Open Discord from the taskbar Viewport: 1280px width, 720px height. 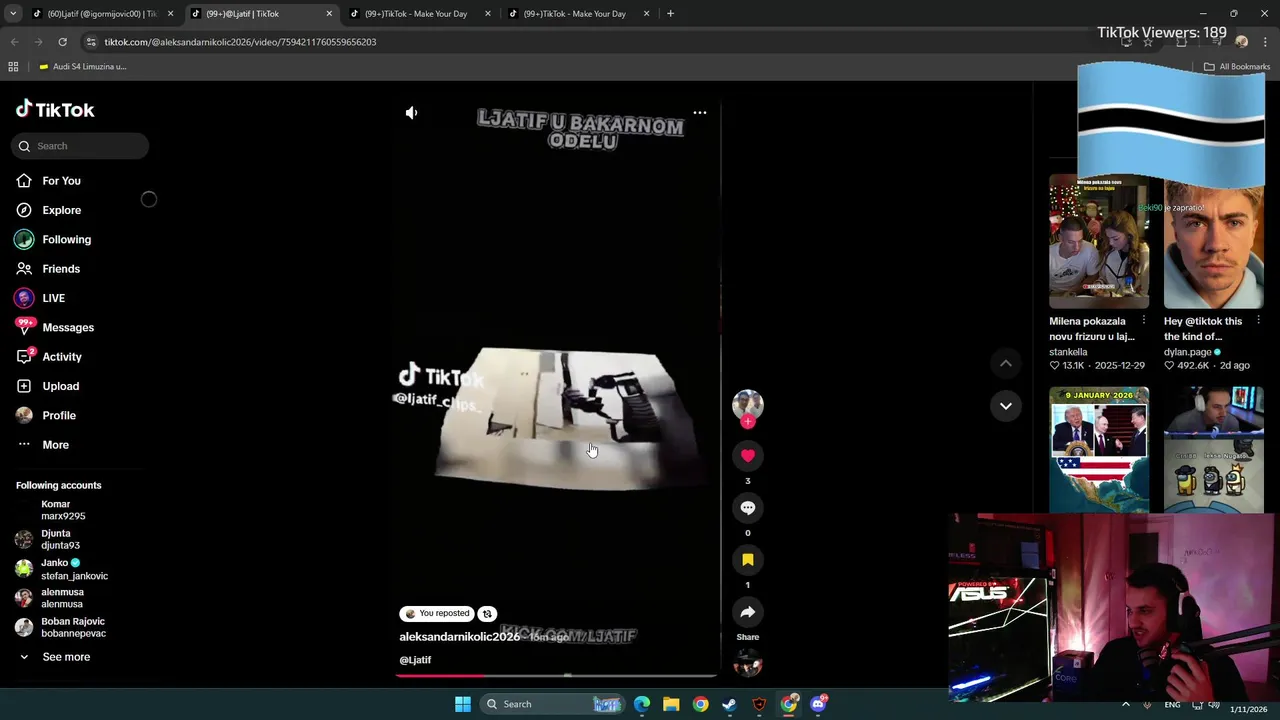point(818,704)
